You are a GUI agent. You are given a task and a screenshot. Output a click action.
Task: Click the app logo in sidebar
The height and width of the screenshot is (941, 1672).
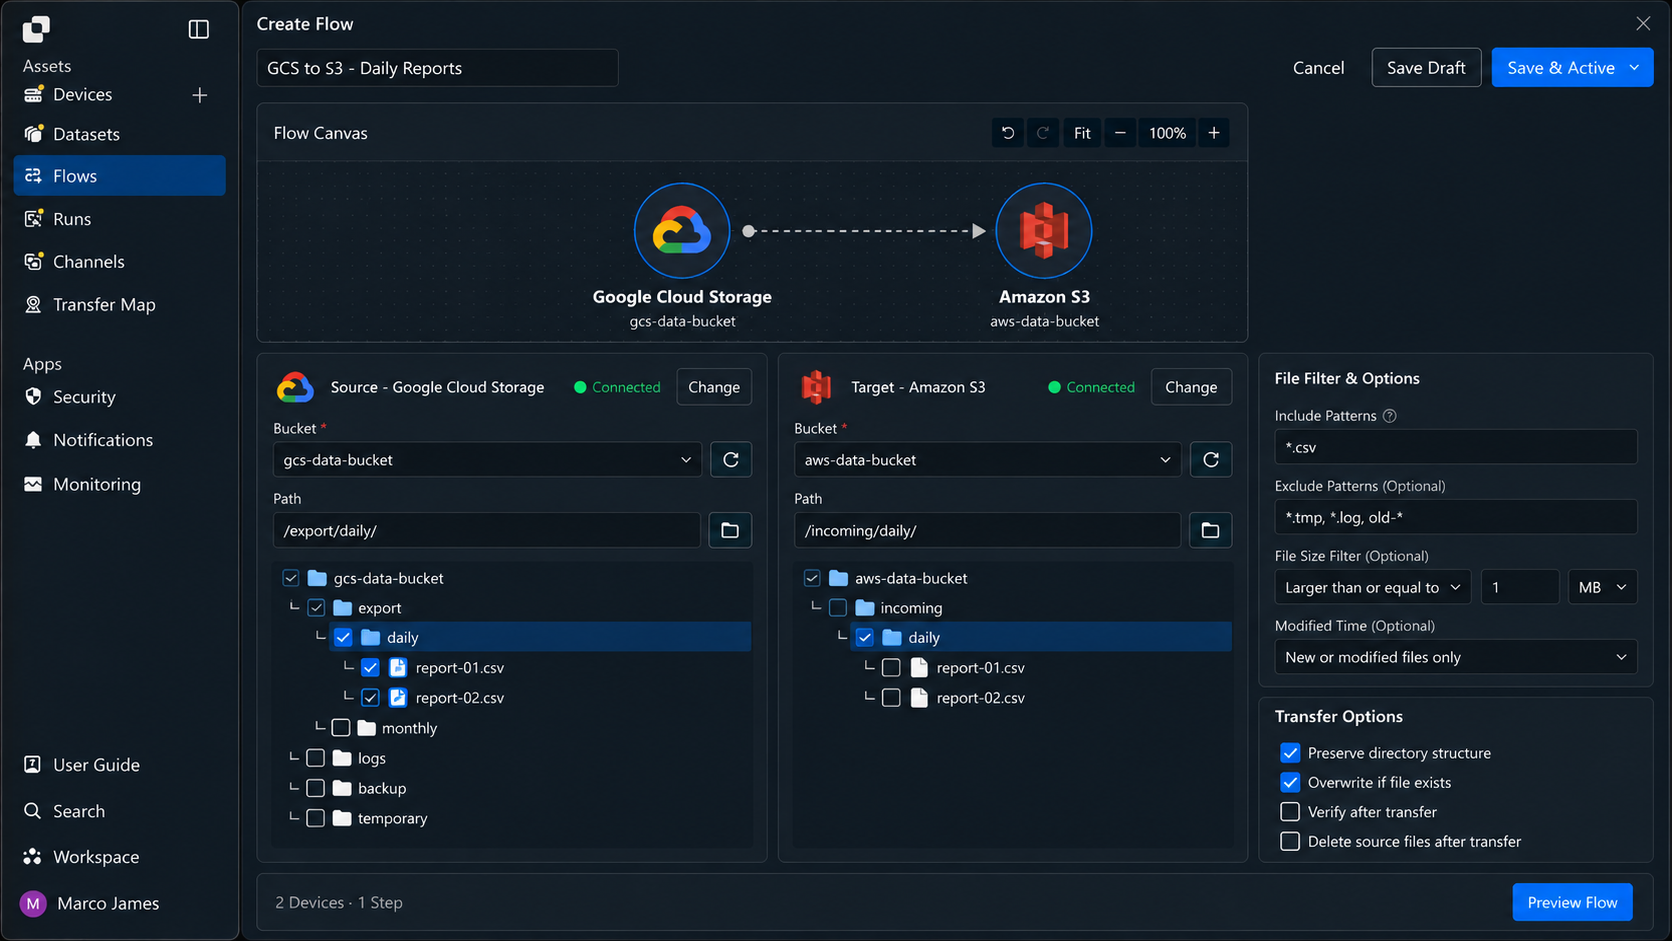click(x=36, y=29)
